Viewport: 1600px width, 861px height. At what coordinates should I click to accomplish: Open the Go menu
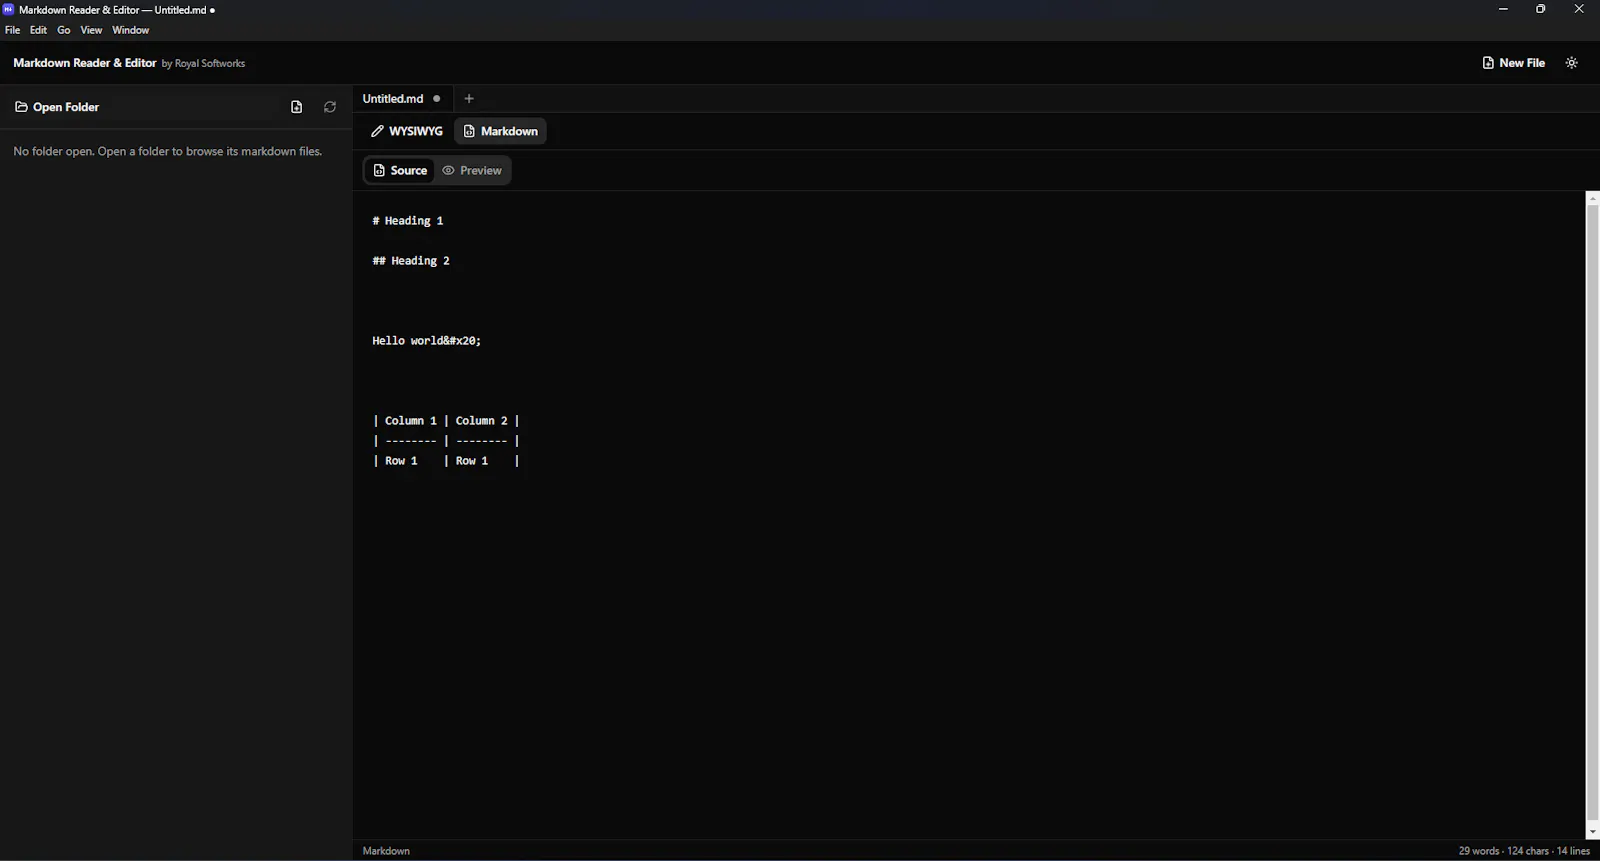[64, 30]
